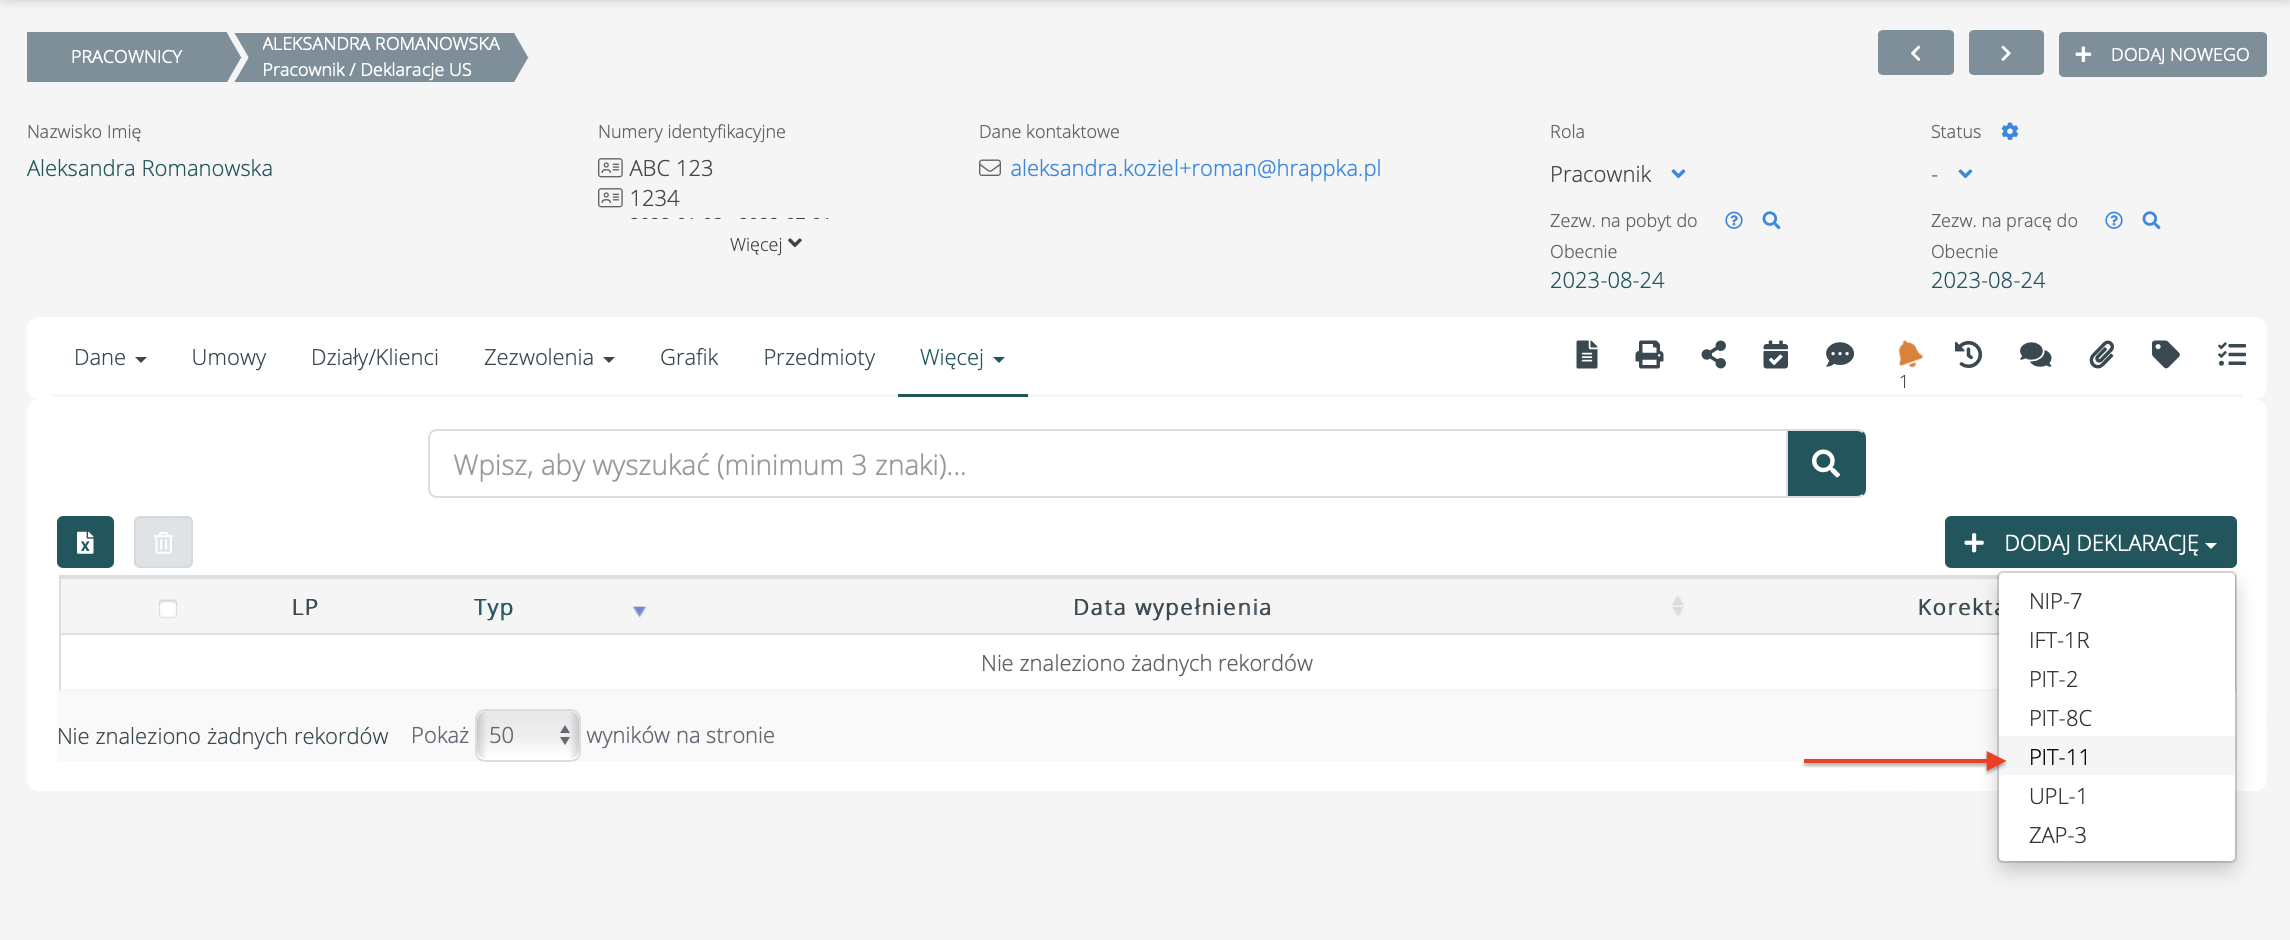Export table with the Excel icon button

86,542
